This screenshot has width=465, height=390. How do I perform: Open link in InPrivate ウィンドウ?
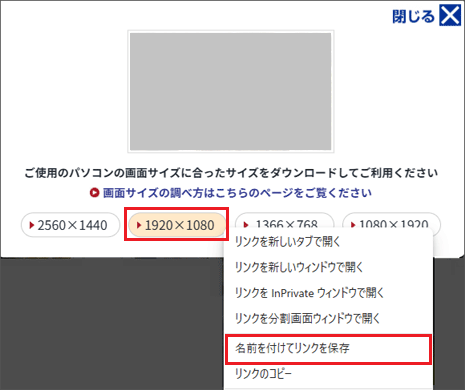328,293
